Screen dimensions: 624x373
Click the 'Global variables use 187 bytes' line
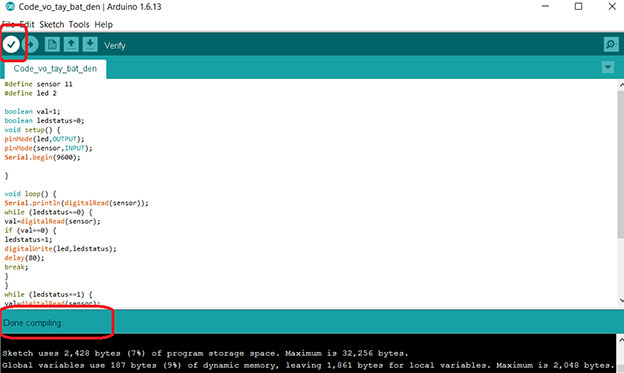(x=308, y=365)
